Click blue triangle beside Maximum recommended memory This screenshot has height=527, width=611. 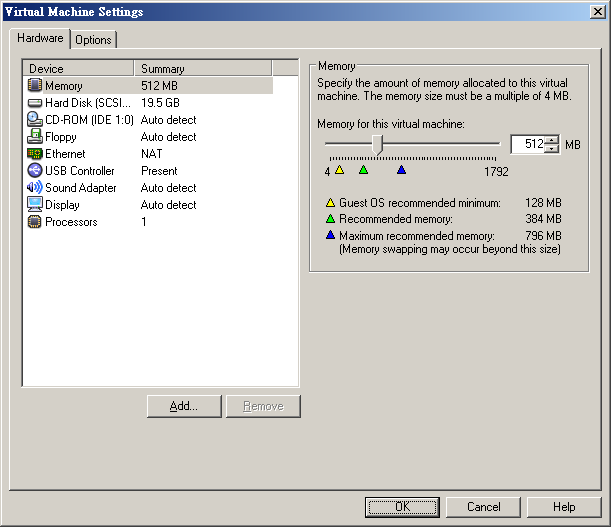pos(330,235)
